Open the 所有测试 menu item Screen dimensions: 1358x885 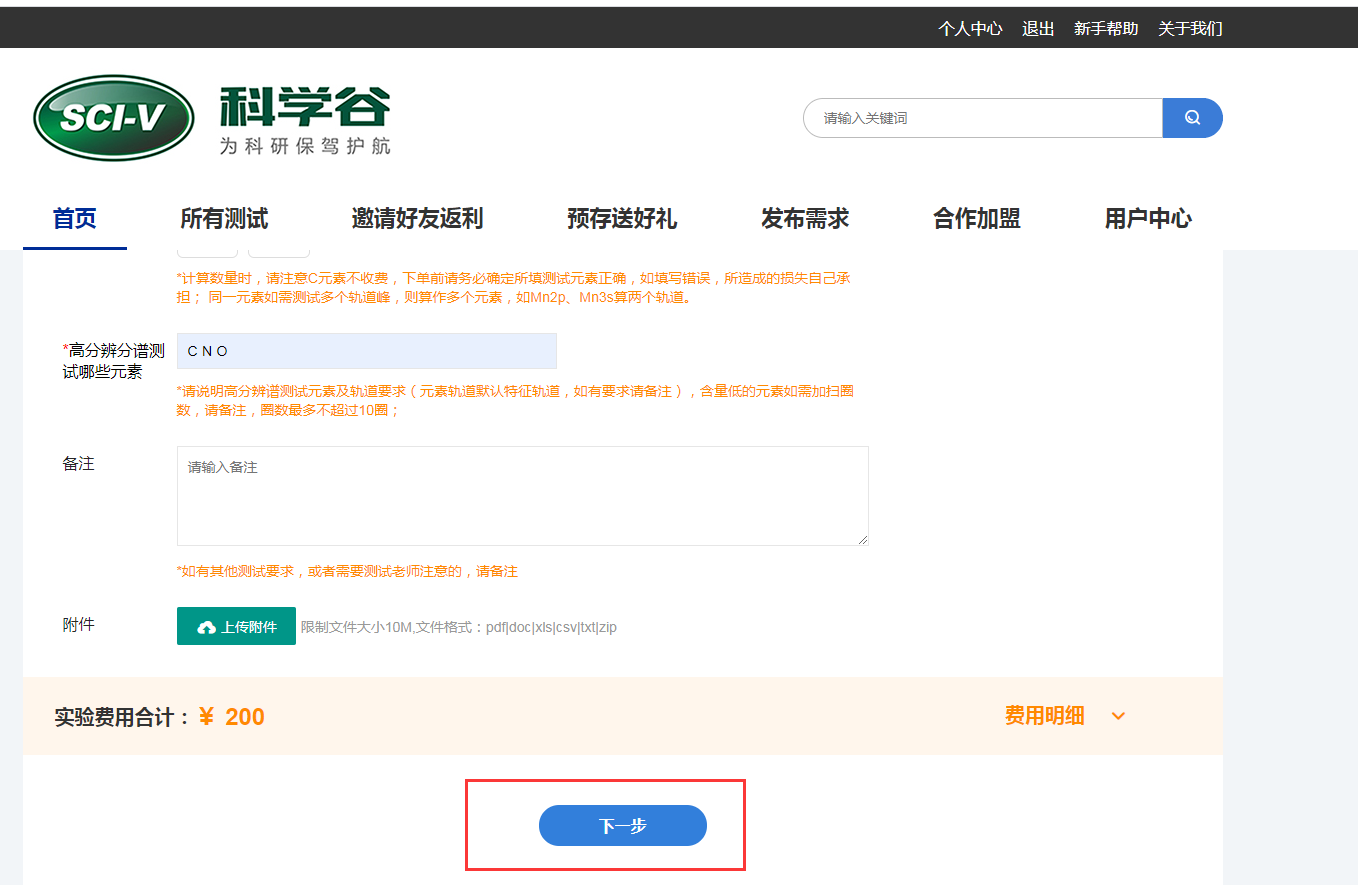(224, 218)
